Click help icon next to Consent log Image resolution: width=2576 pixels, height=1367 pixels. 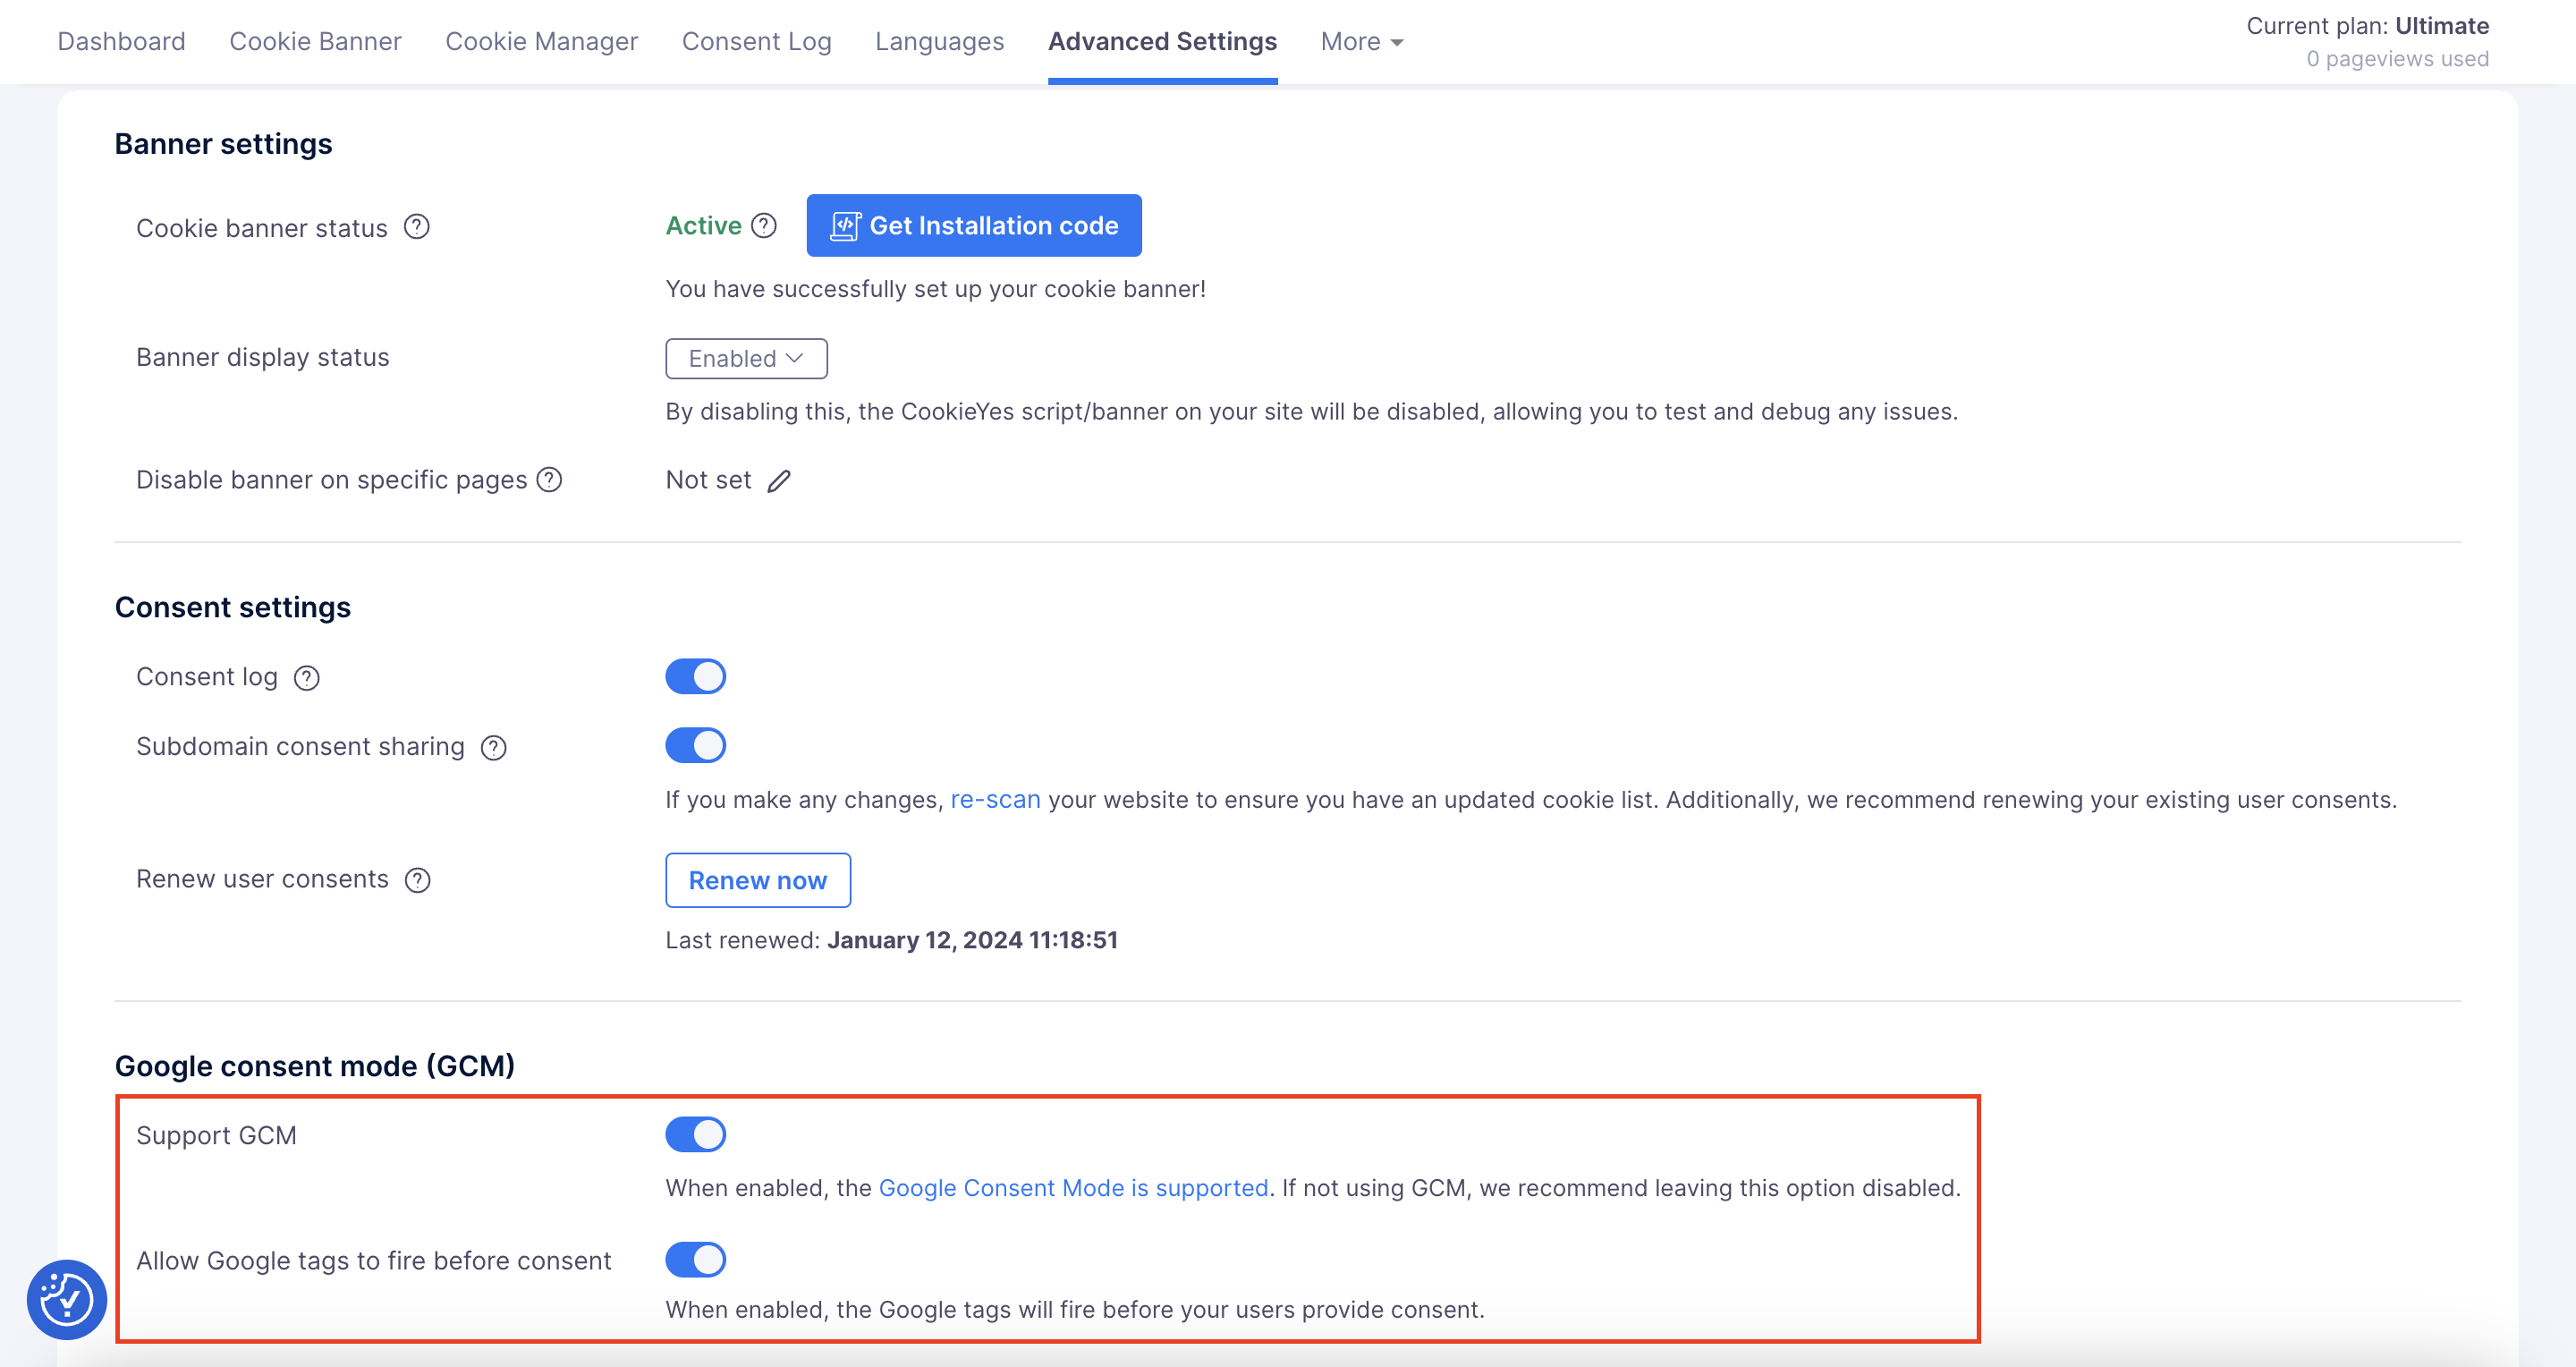click(307, 678)
